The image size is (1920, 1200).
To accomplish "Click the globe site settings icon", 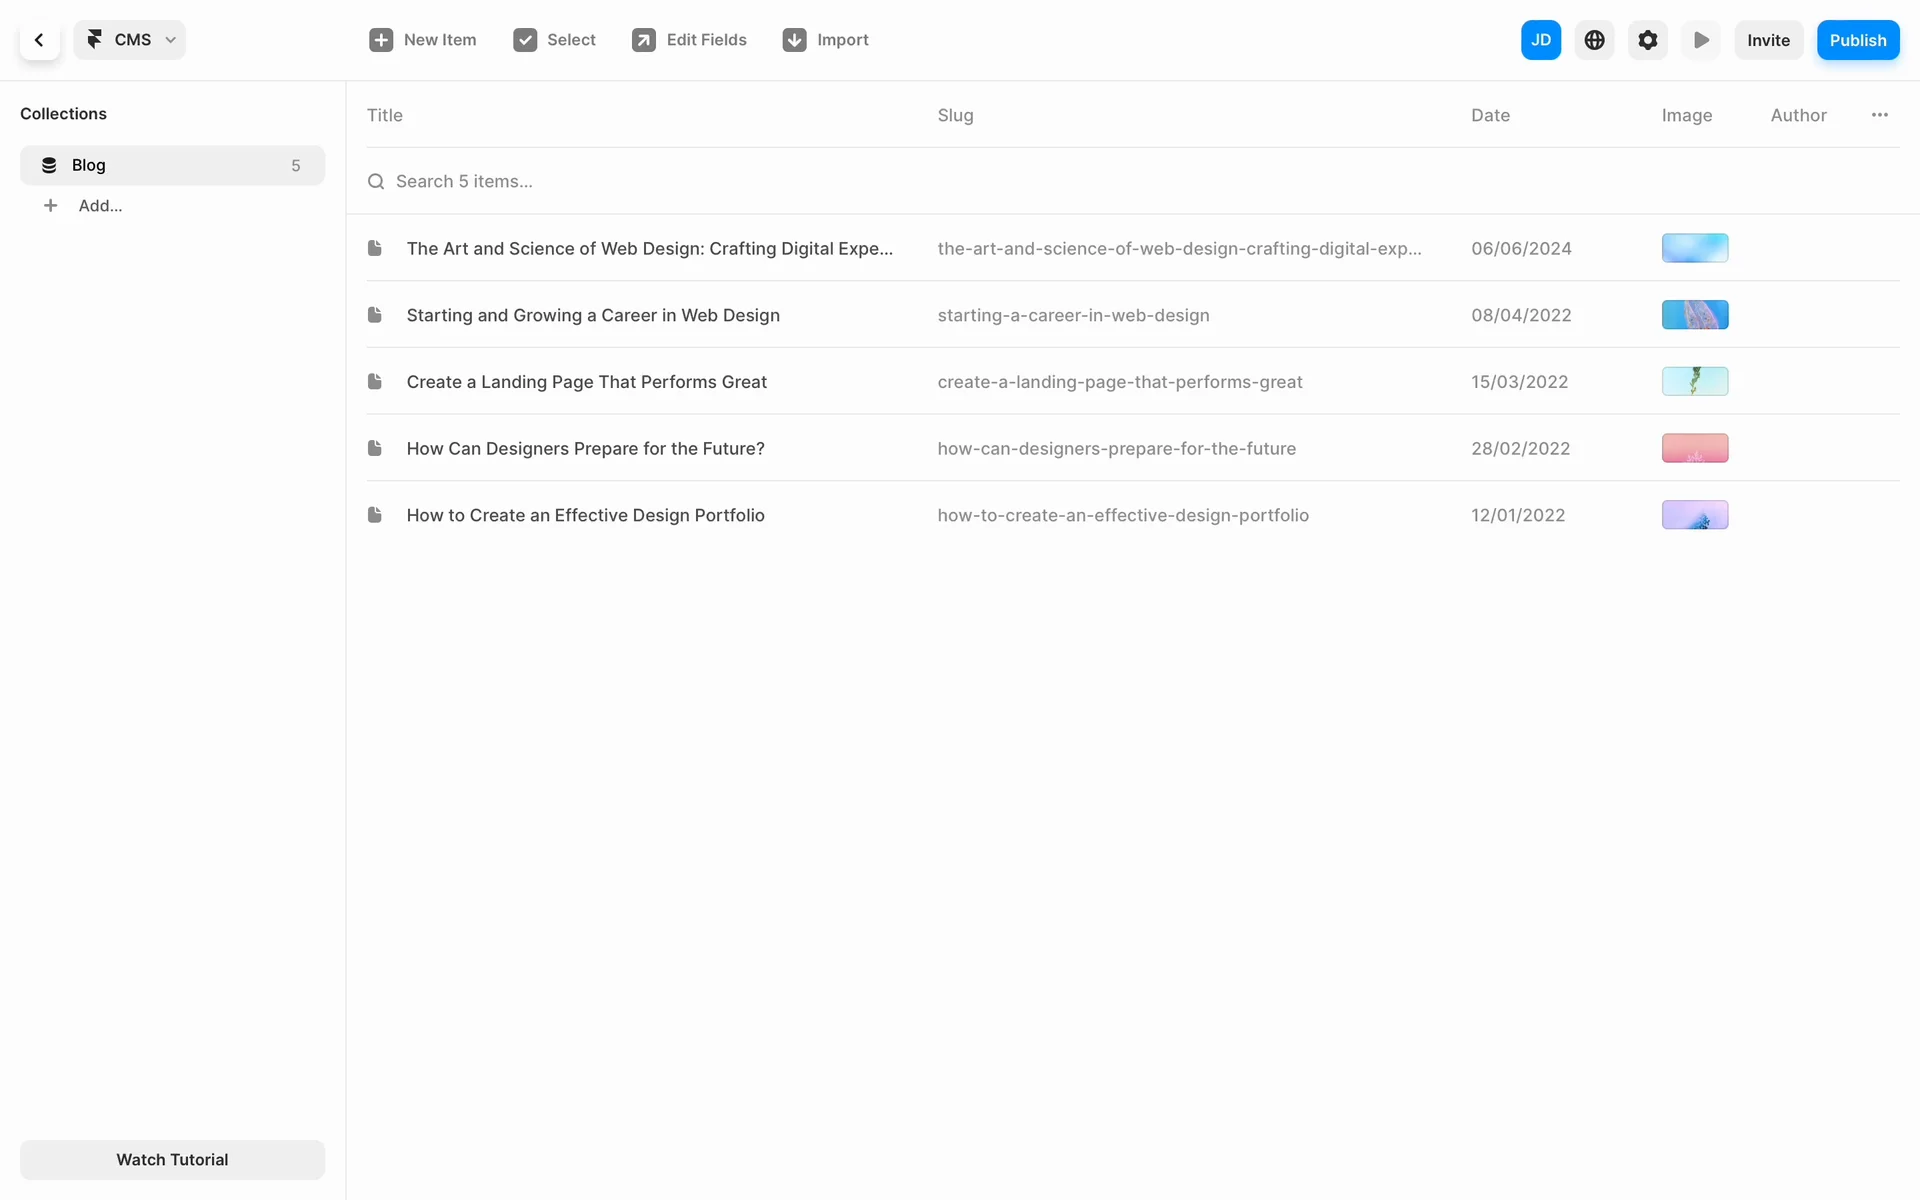I will point(1594,40).
